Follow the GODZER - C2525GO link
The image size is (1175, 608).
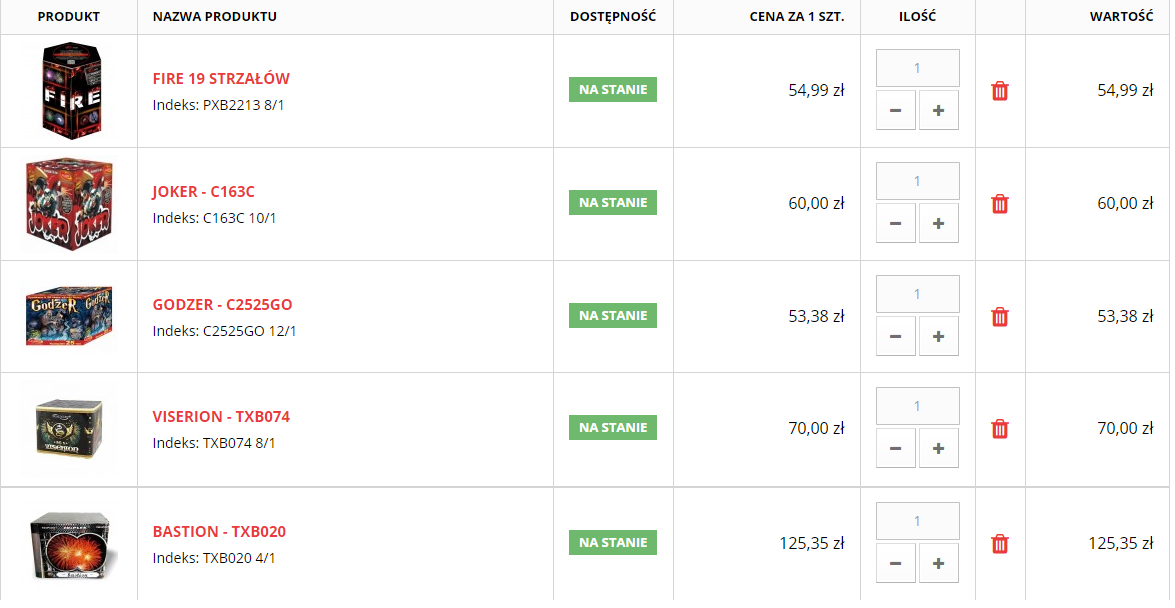223,305
